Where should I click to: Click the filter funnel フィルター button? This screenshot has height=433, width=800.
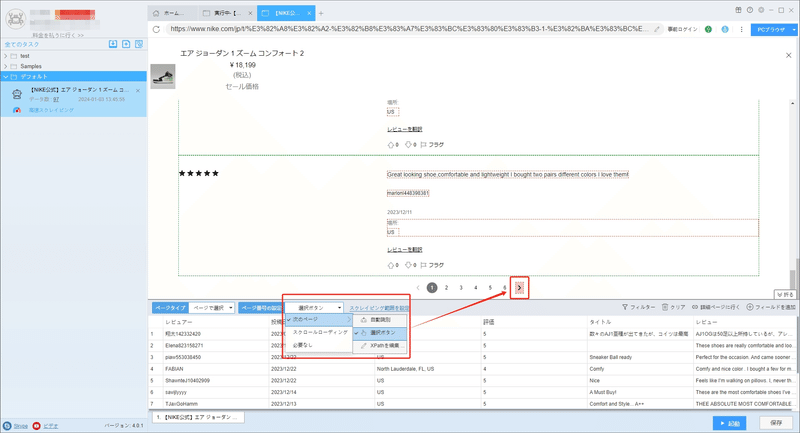(x=638, y=307)
